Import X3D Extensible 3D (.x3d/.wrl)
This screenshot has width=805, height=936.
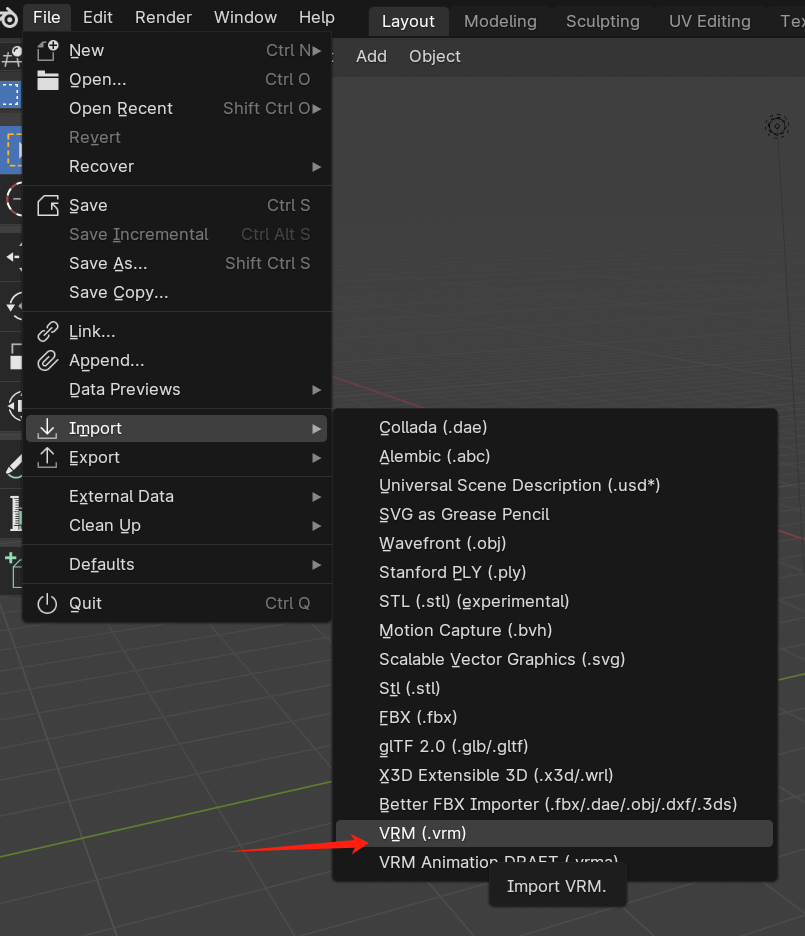click(x=554, y=775)
